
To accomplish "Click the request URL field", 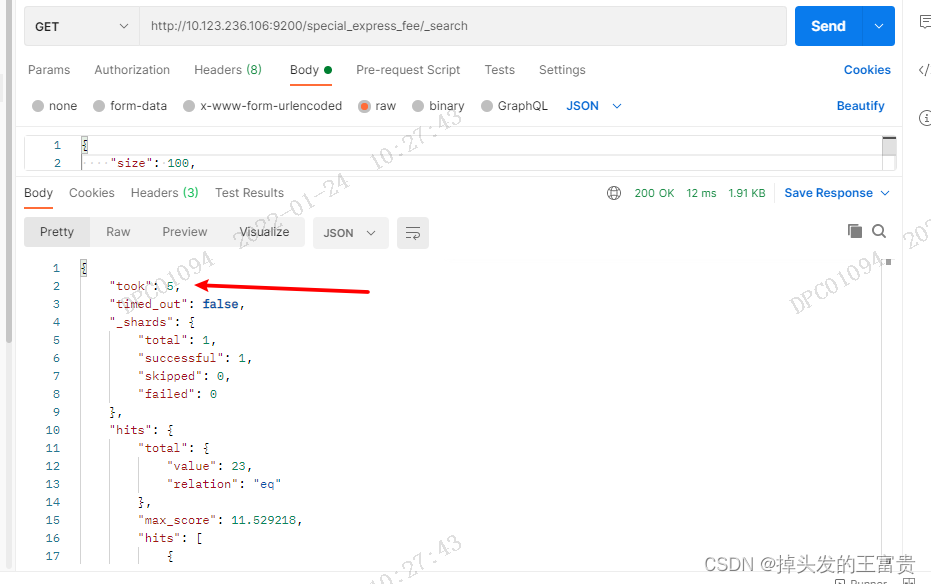I will point(463,26).
